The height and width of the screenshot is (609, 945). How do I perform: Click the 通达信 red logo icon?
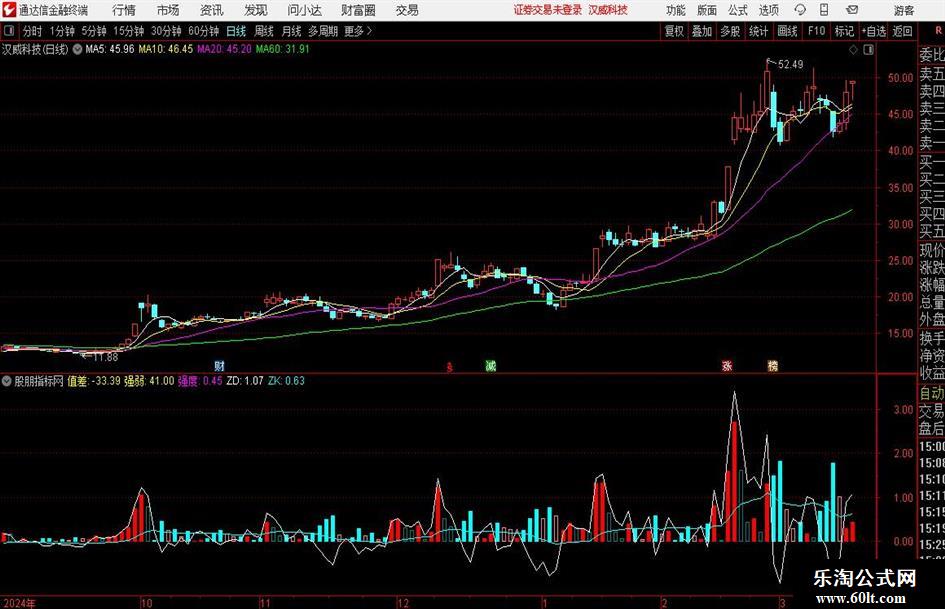pos(9,10)
